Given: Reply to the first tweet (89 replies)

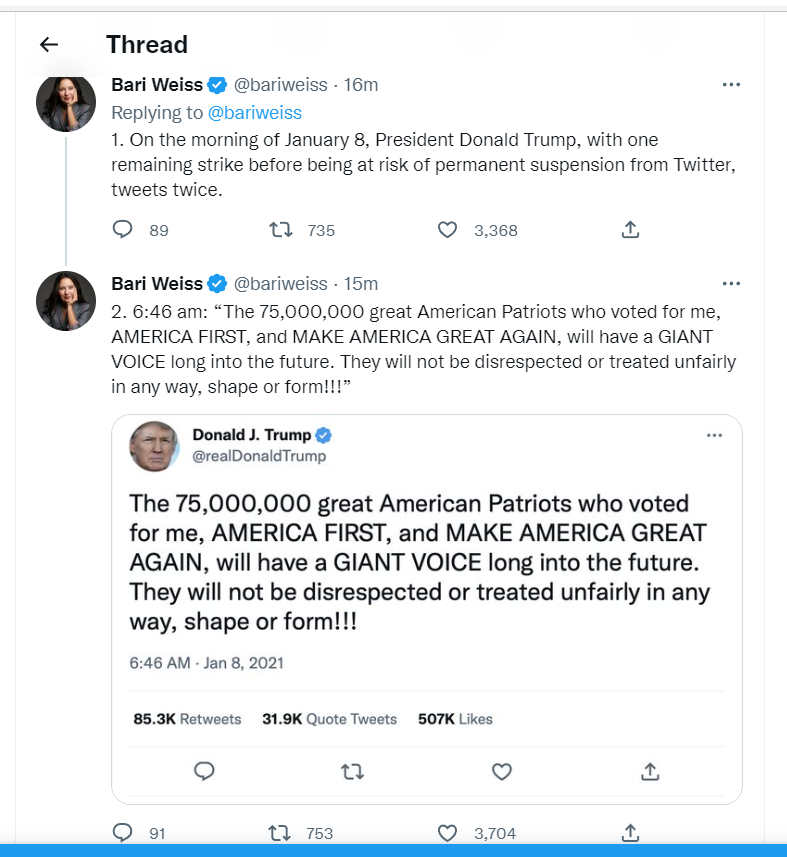Looking at the screenshot, I should click(x=123, y=230).
